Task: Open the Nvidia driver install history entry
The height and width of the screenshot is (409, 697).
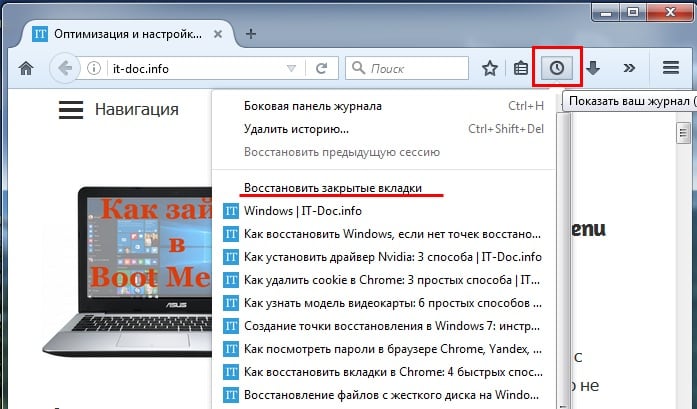Action: [x=392, y=257]
